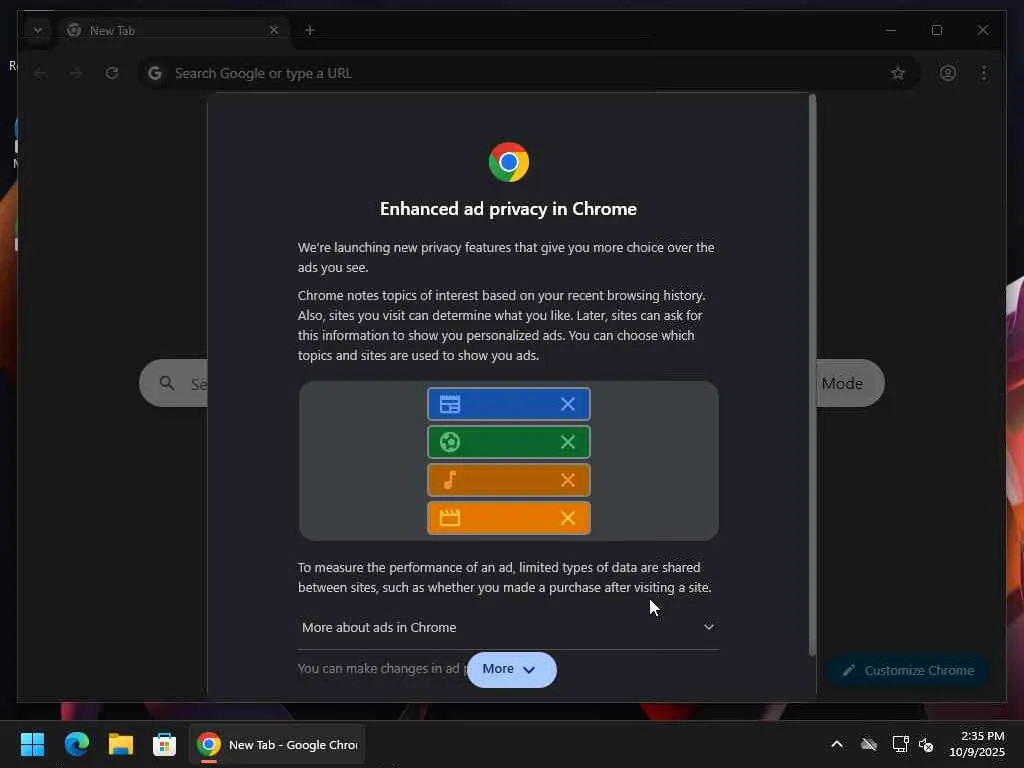Click the Chrome taskbar button

[x=277, y=744]
